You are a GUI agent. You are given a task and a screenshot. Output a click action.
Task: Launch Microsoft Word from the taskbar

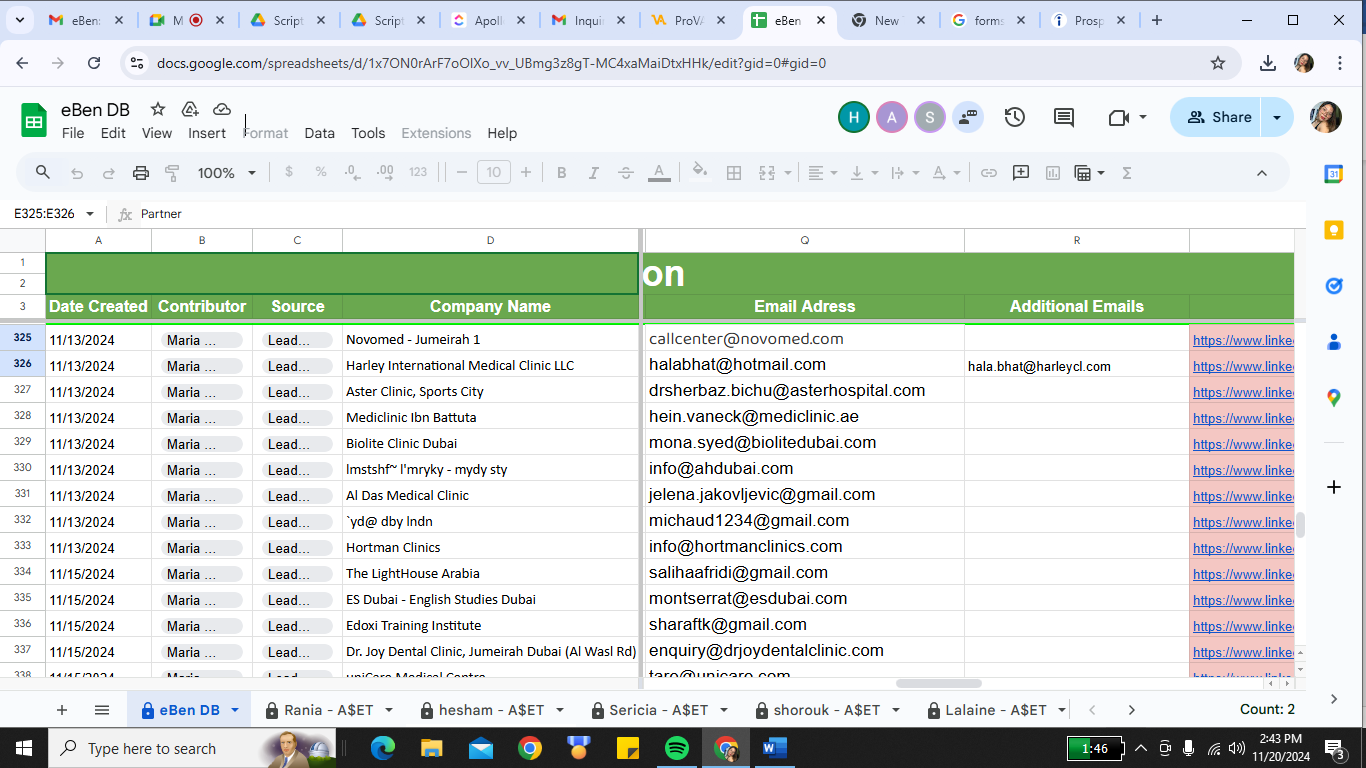775,748
